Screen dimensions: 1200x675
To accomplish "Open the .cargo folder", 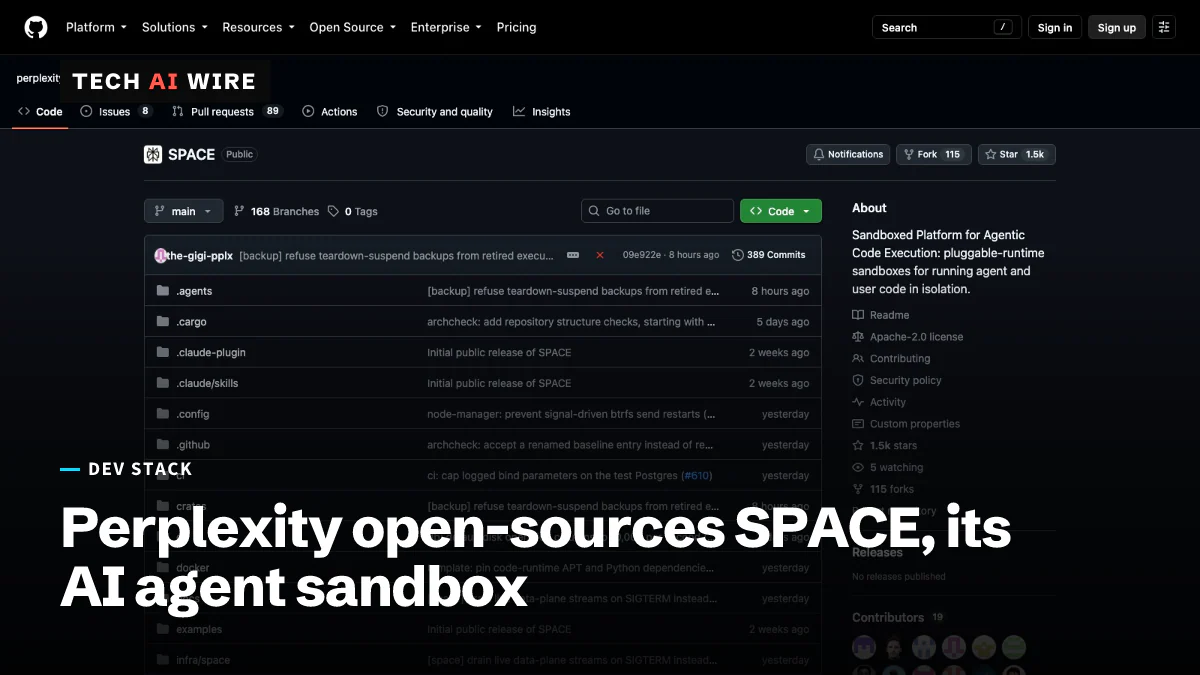I will coord(191,322).
